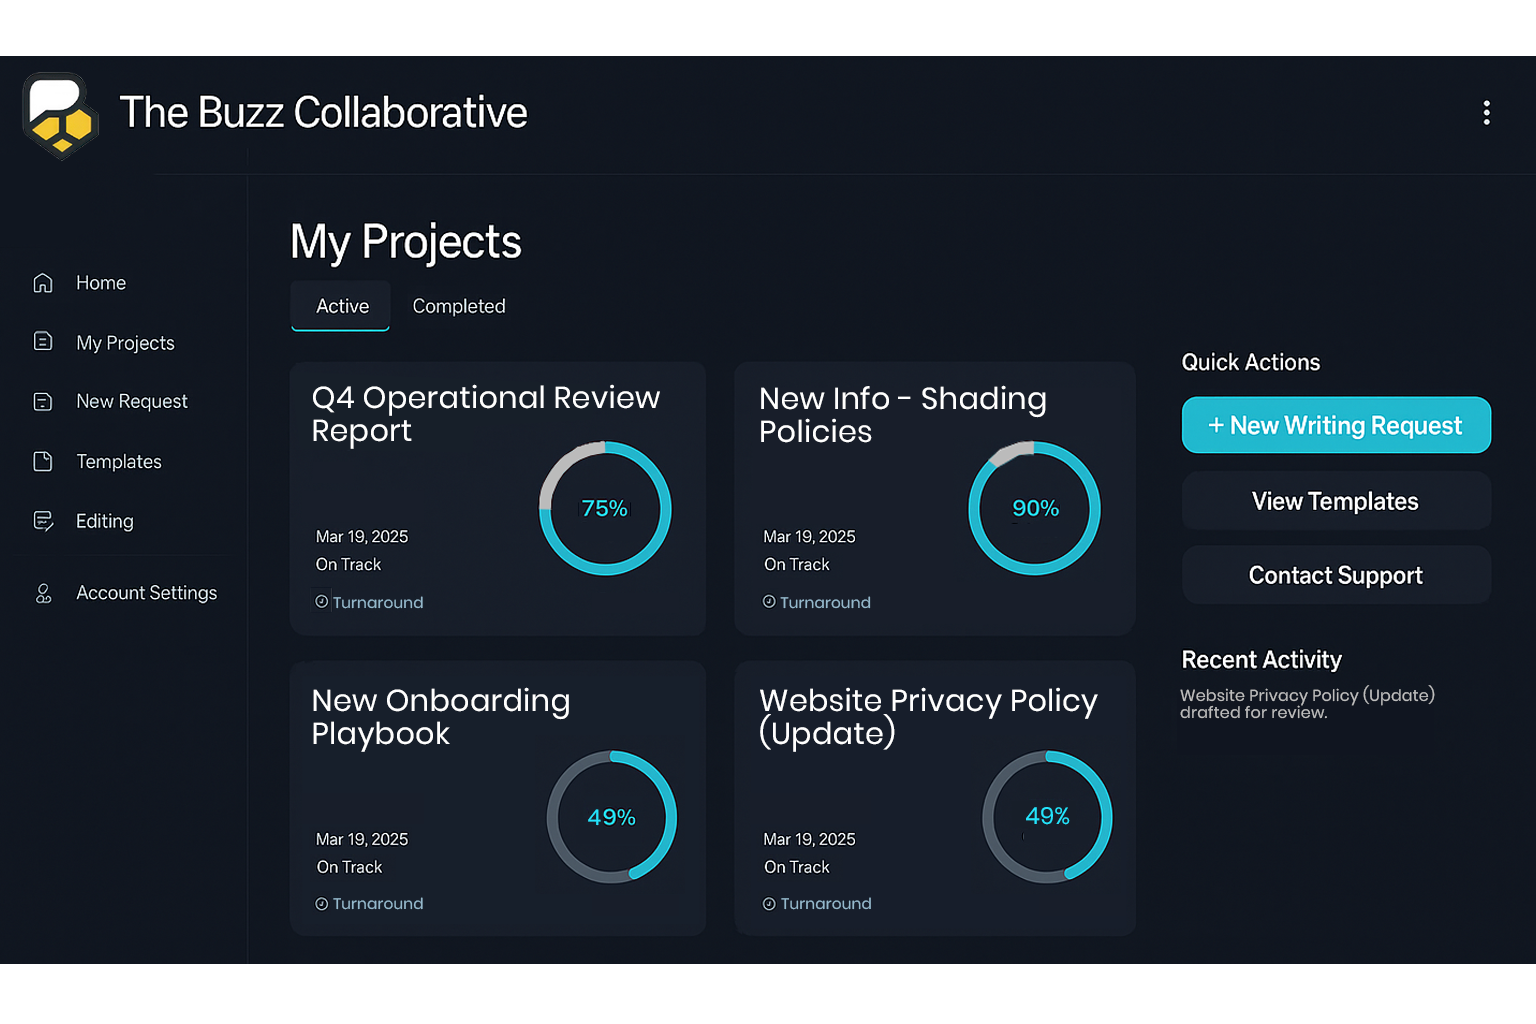The height and width of the screenshot is (1024, 1536).
Task: Click View Templates under Quick Actions
Action: [x=1335, y=501]
